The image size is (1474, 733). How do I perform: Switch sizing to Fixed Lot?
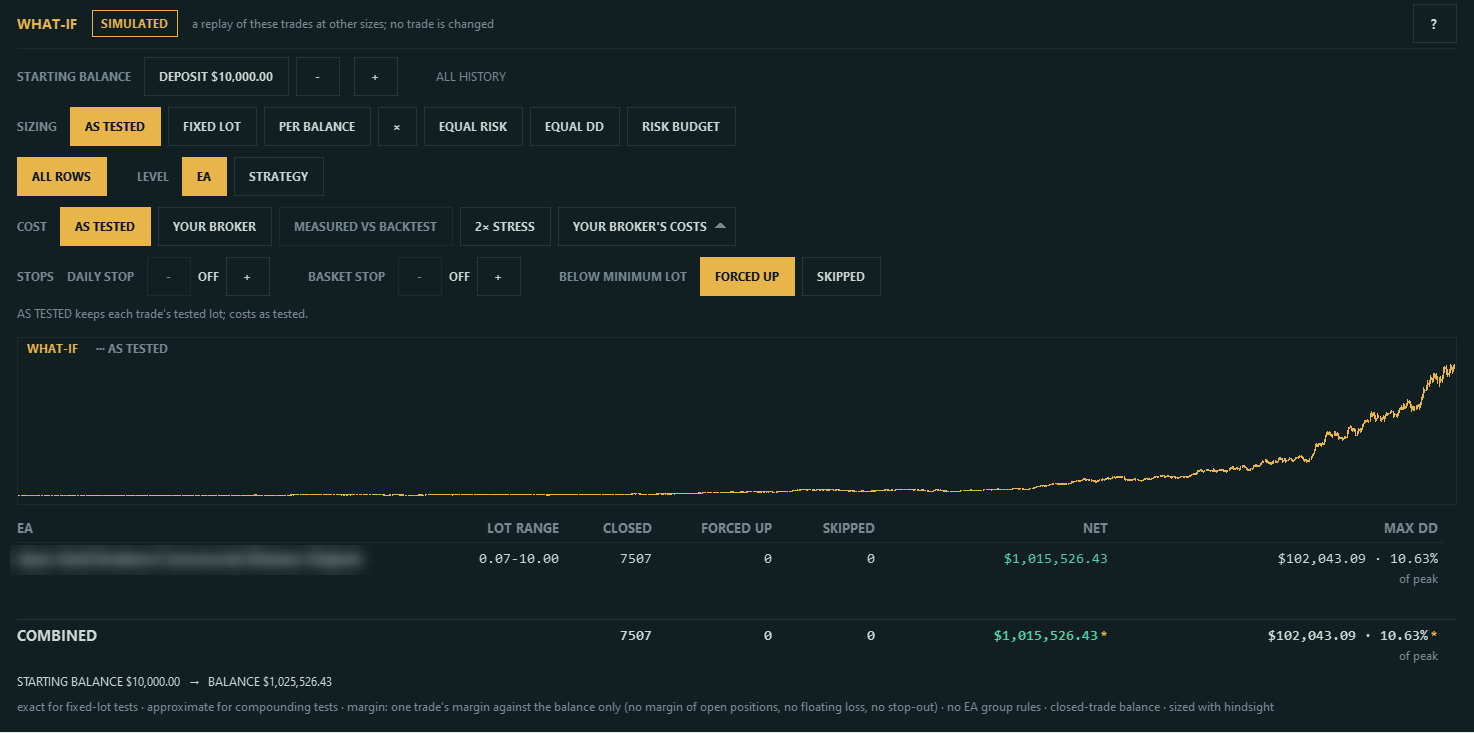(212, 127)
